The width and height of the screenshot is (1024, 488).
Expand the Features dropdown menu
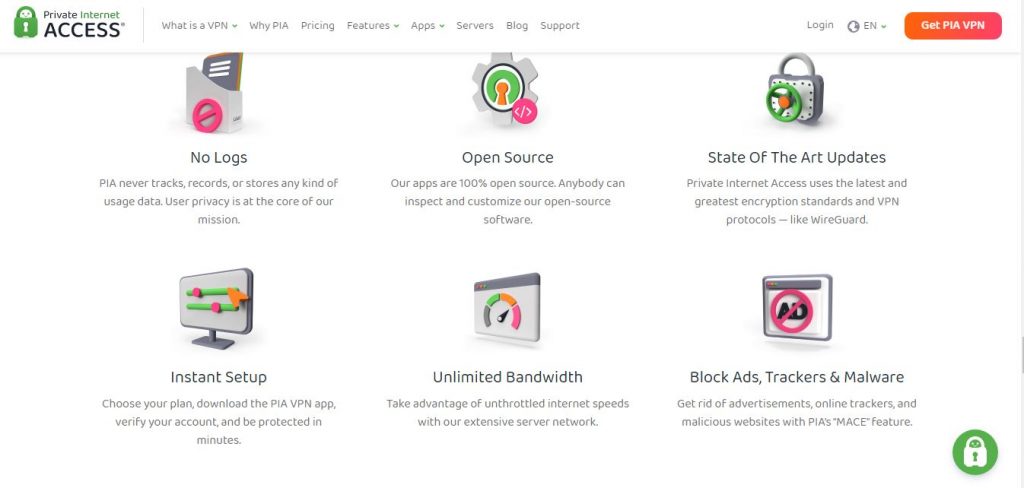372,26
